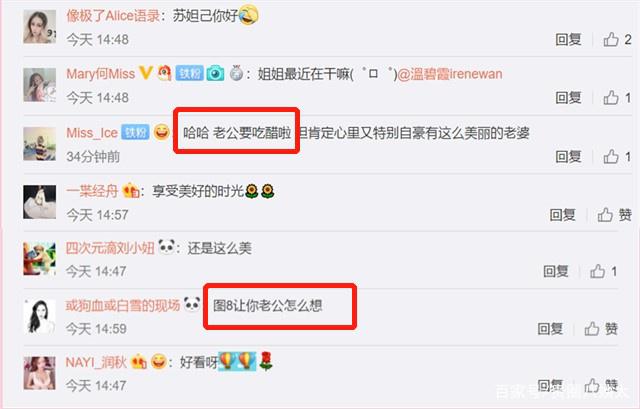Click the 铁粉 badge beside Miss_Ice

click(135, 132)
